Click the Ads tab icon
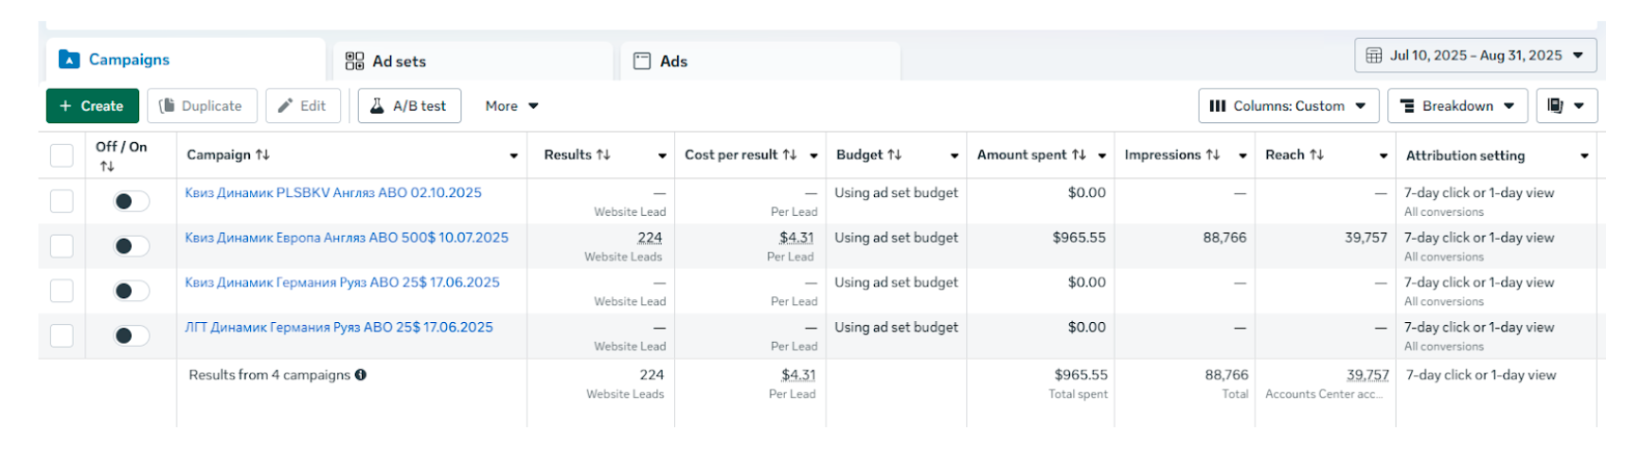Image resolution: width=1633 pixels, height=476 pixels. pos(642,61)
